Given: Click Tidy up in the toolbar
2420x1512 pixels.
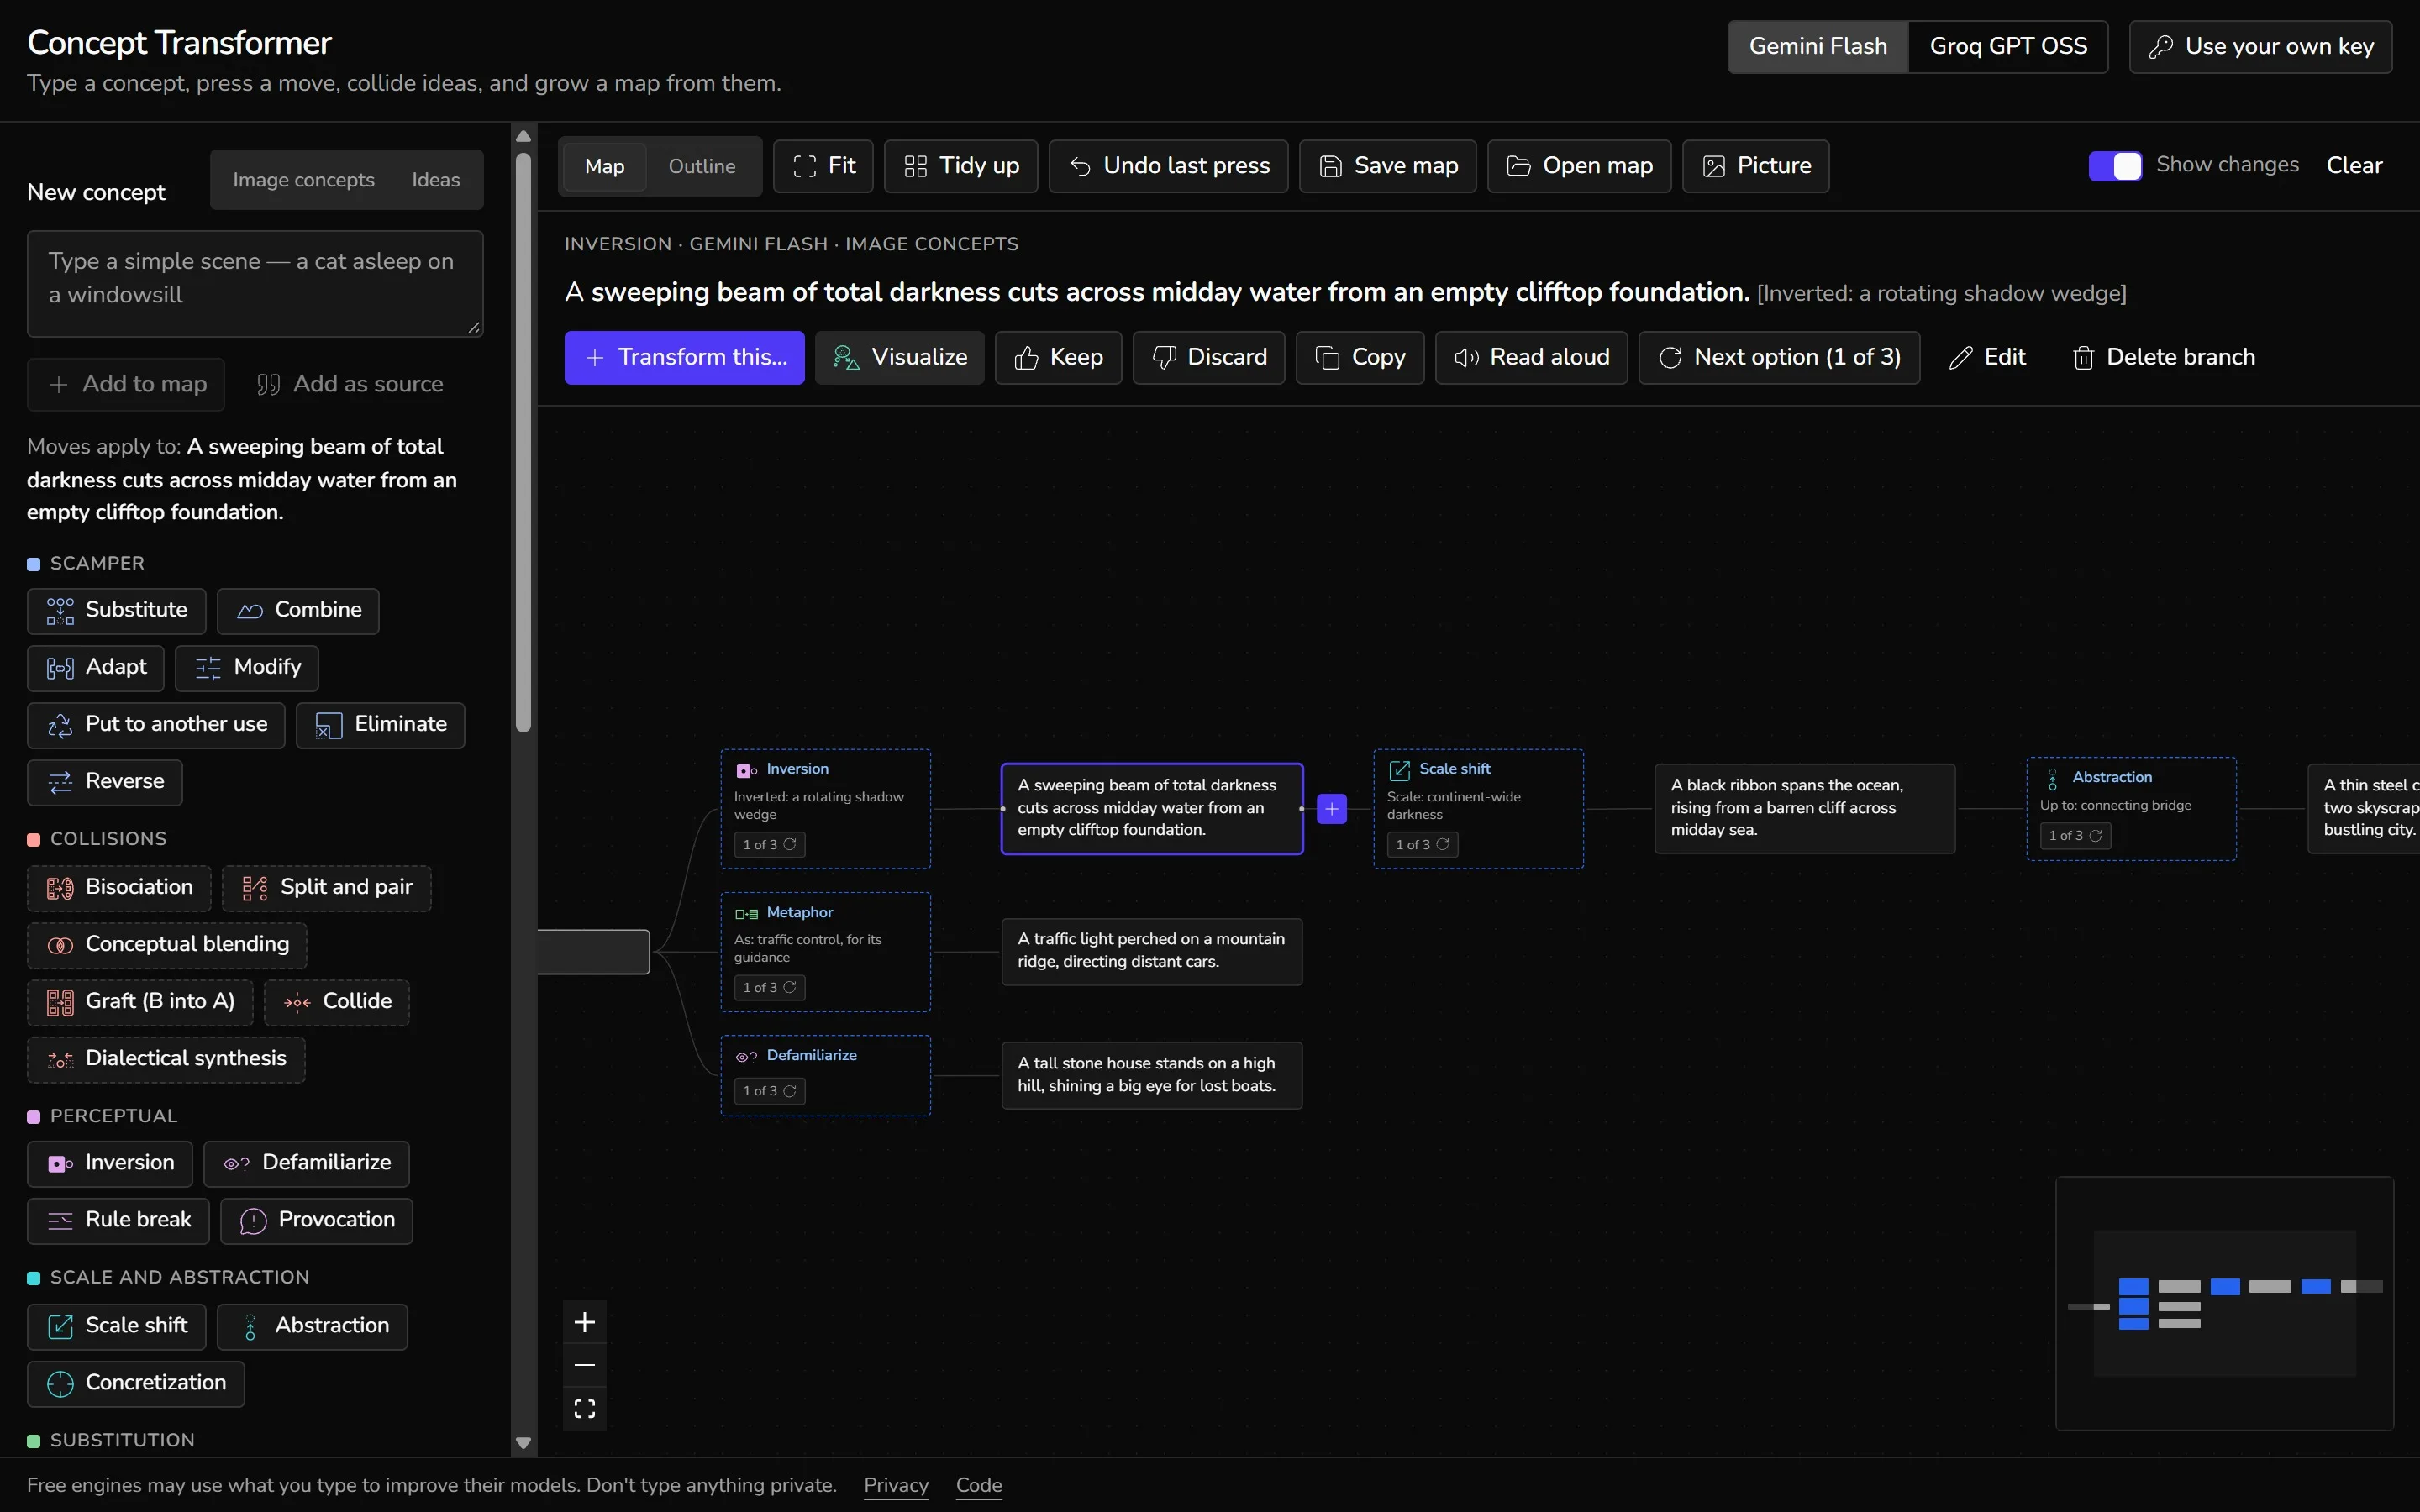Looking at the screenshot, I should [961, 166].
